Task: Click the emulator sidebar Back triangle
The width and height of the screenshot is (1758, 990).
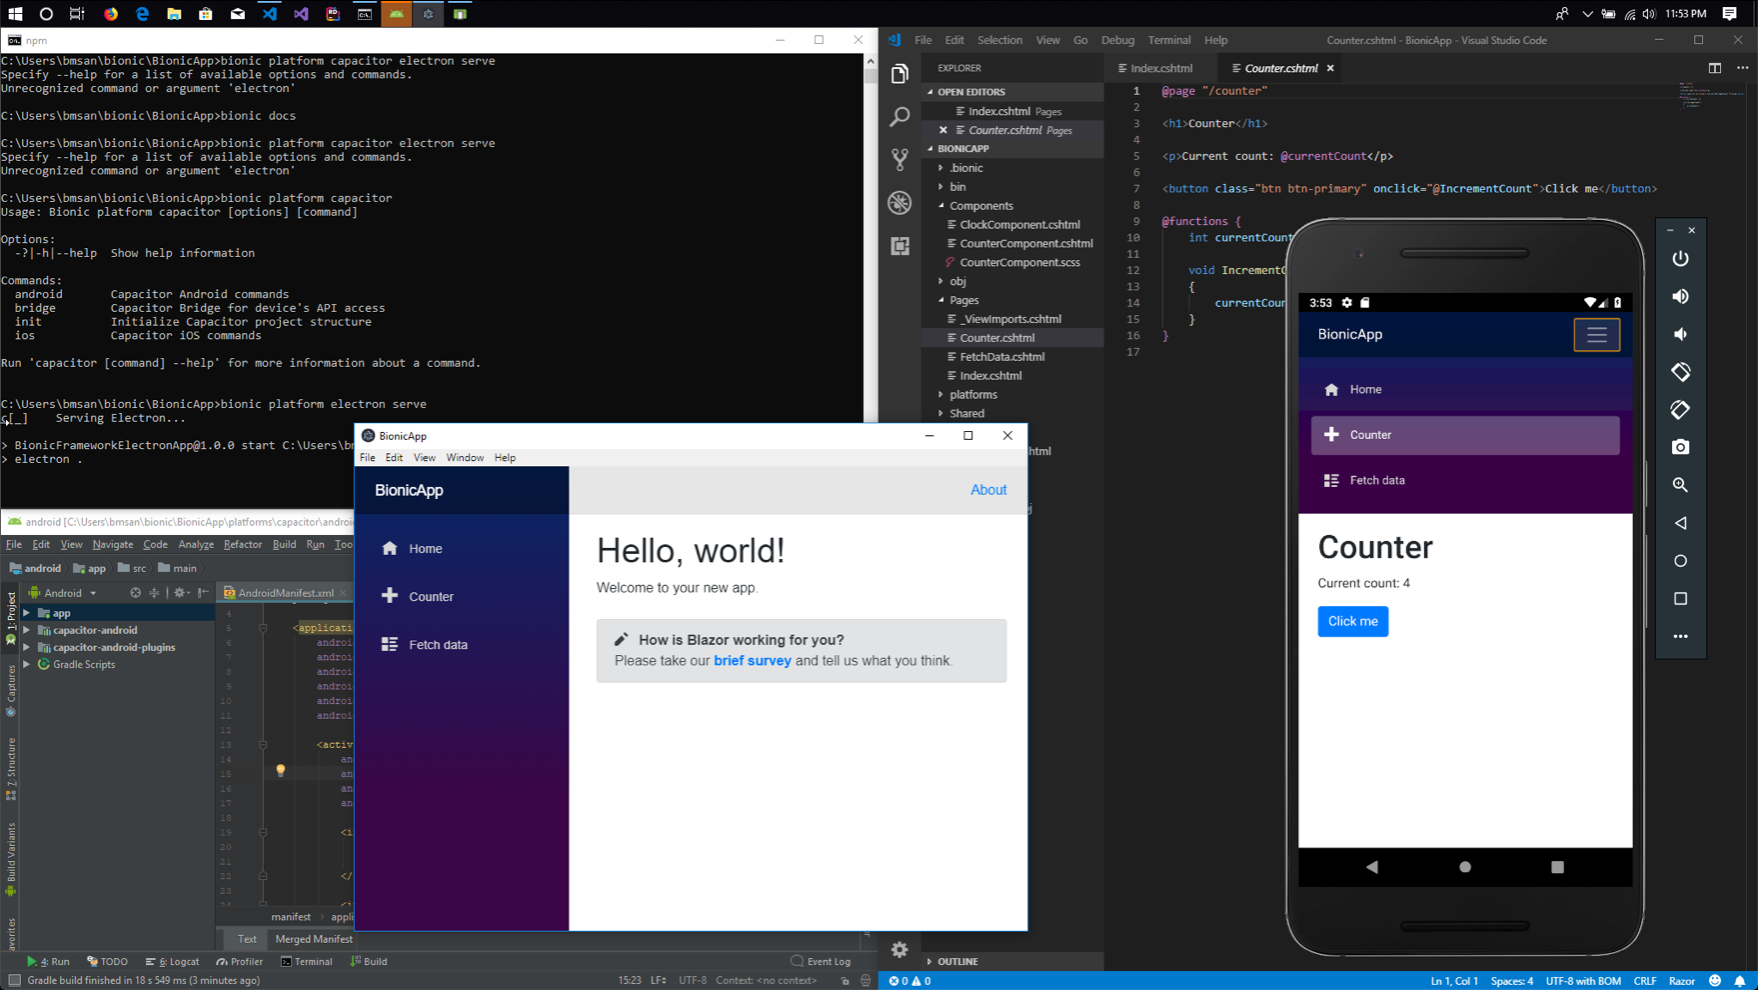Action: pyautogui.click(x=1681, y=523)
